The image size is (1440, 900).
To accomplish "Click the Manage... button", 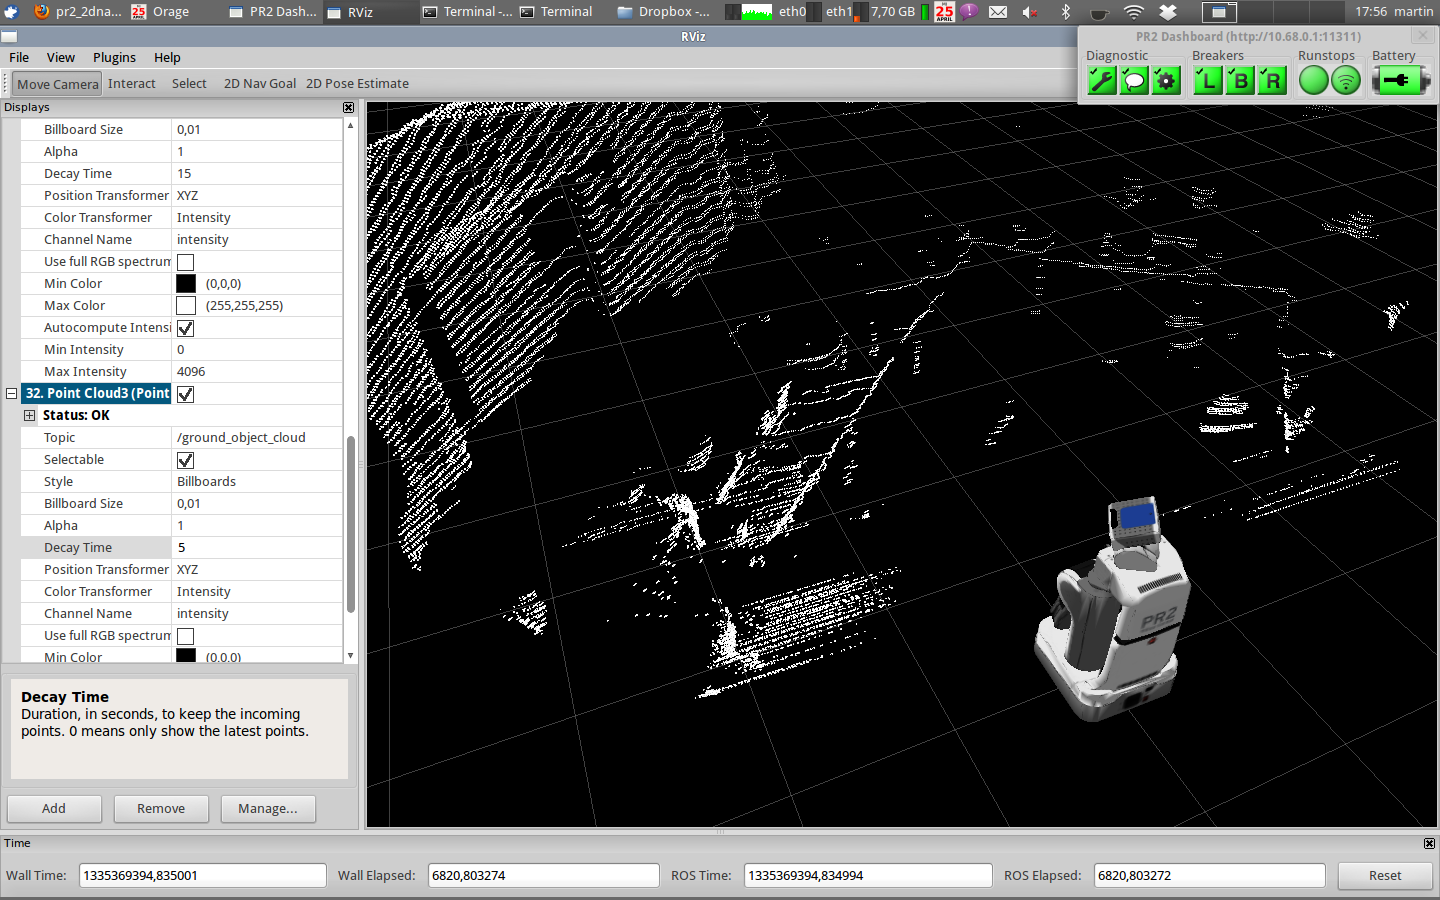I will (268, 808).
